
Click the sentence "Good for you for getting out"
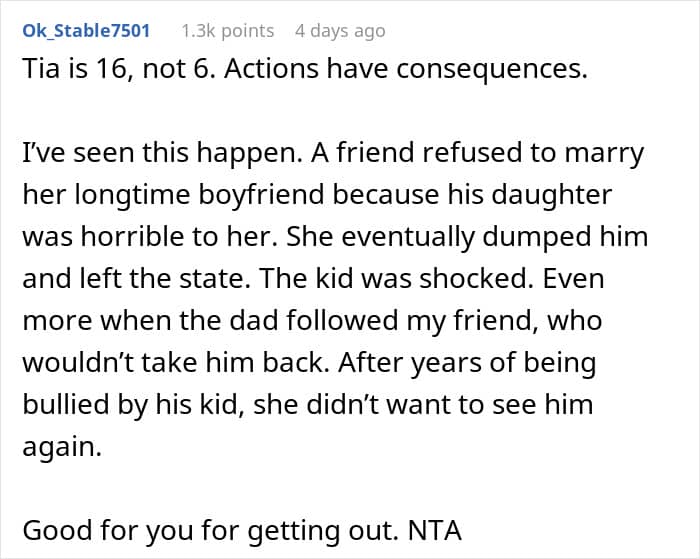tap(210, 531)
